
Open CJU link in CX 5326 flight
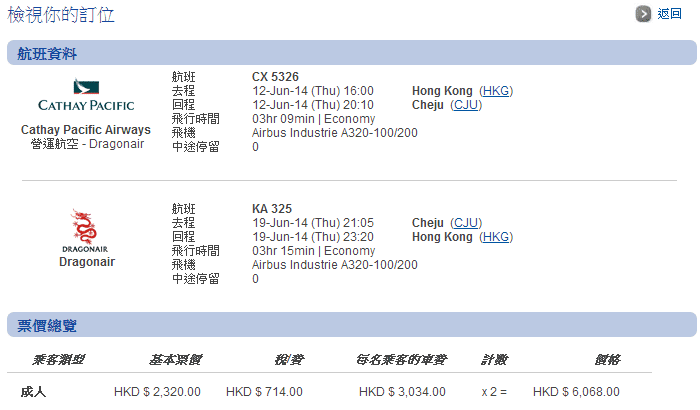(465, 105)
